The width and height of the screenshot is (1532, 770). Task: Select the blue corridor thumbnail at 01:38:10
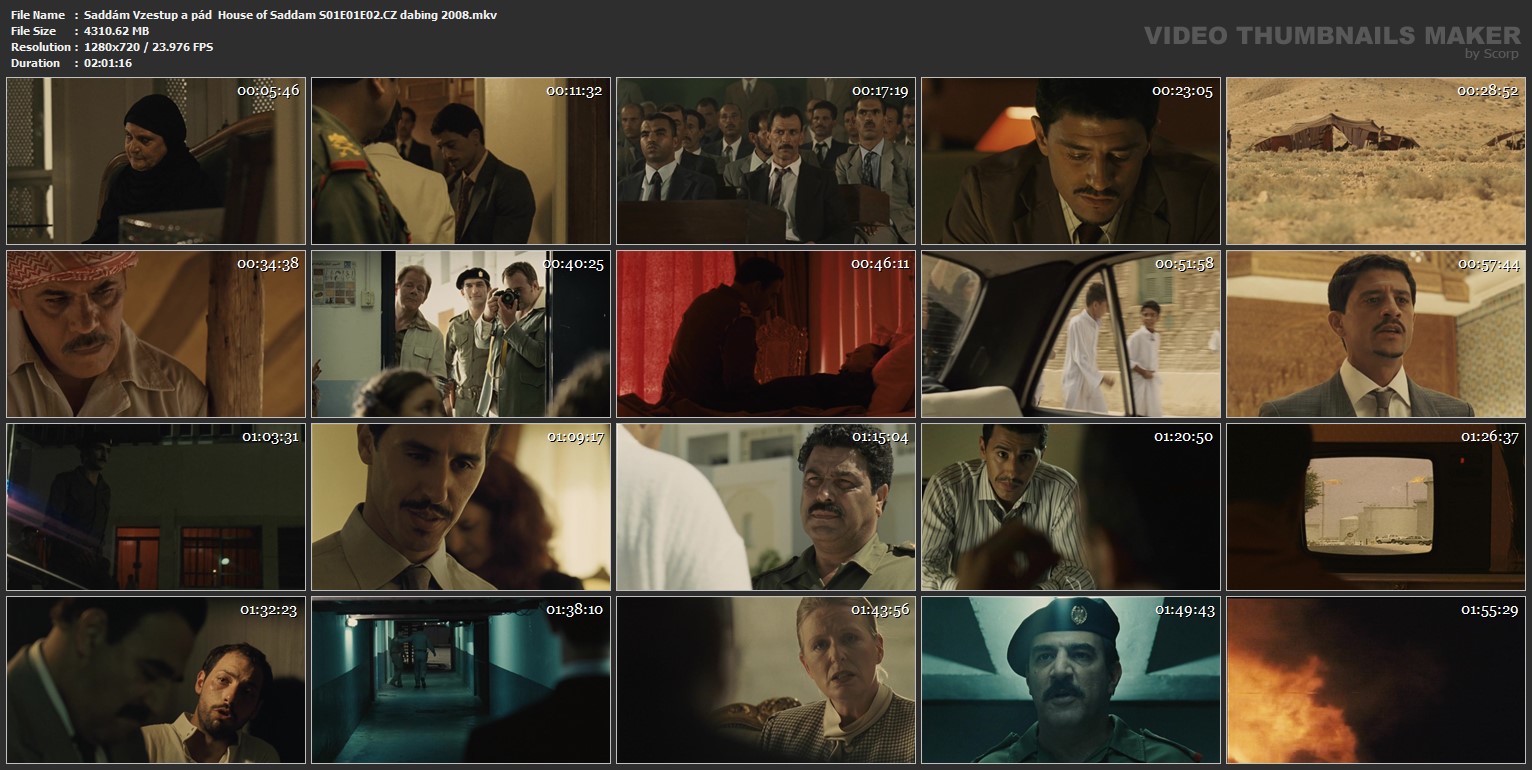coord(460,680)
